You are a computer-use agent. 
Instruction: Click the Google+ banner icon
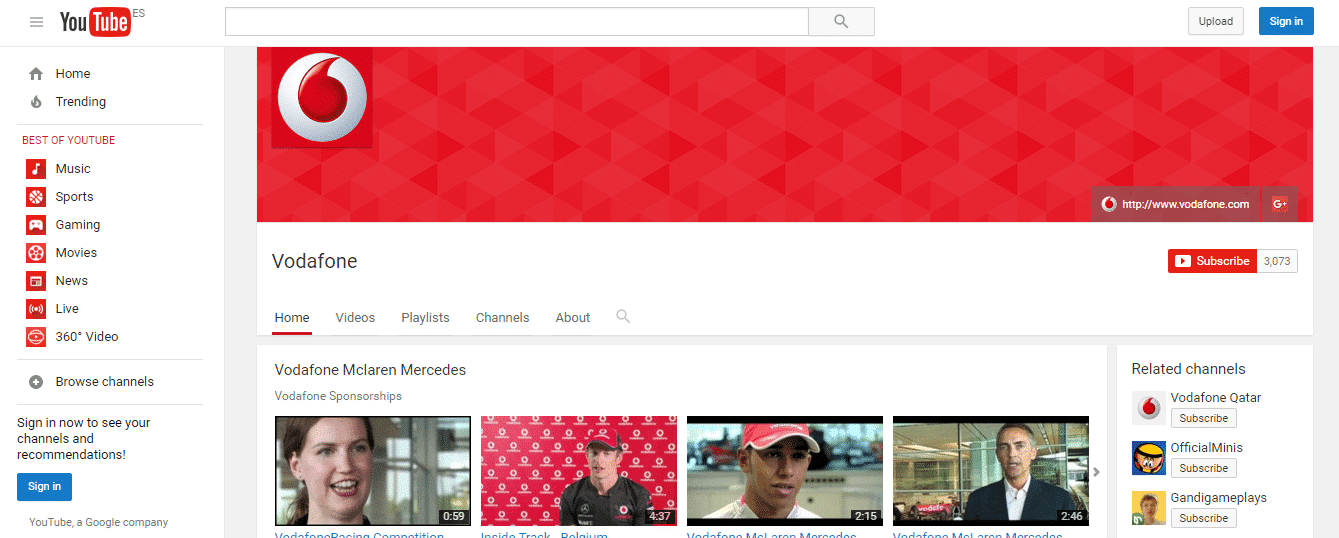[1279, 204]
